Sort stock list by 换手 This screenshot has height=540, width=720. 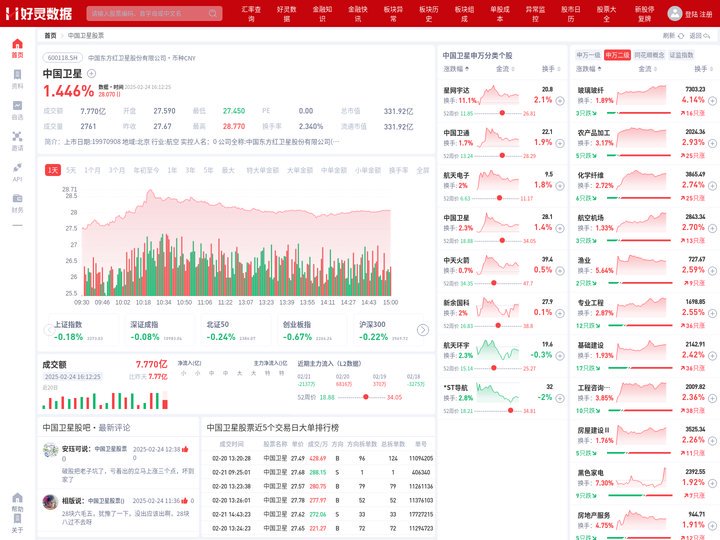[x=551, y=69]
